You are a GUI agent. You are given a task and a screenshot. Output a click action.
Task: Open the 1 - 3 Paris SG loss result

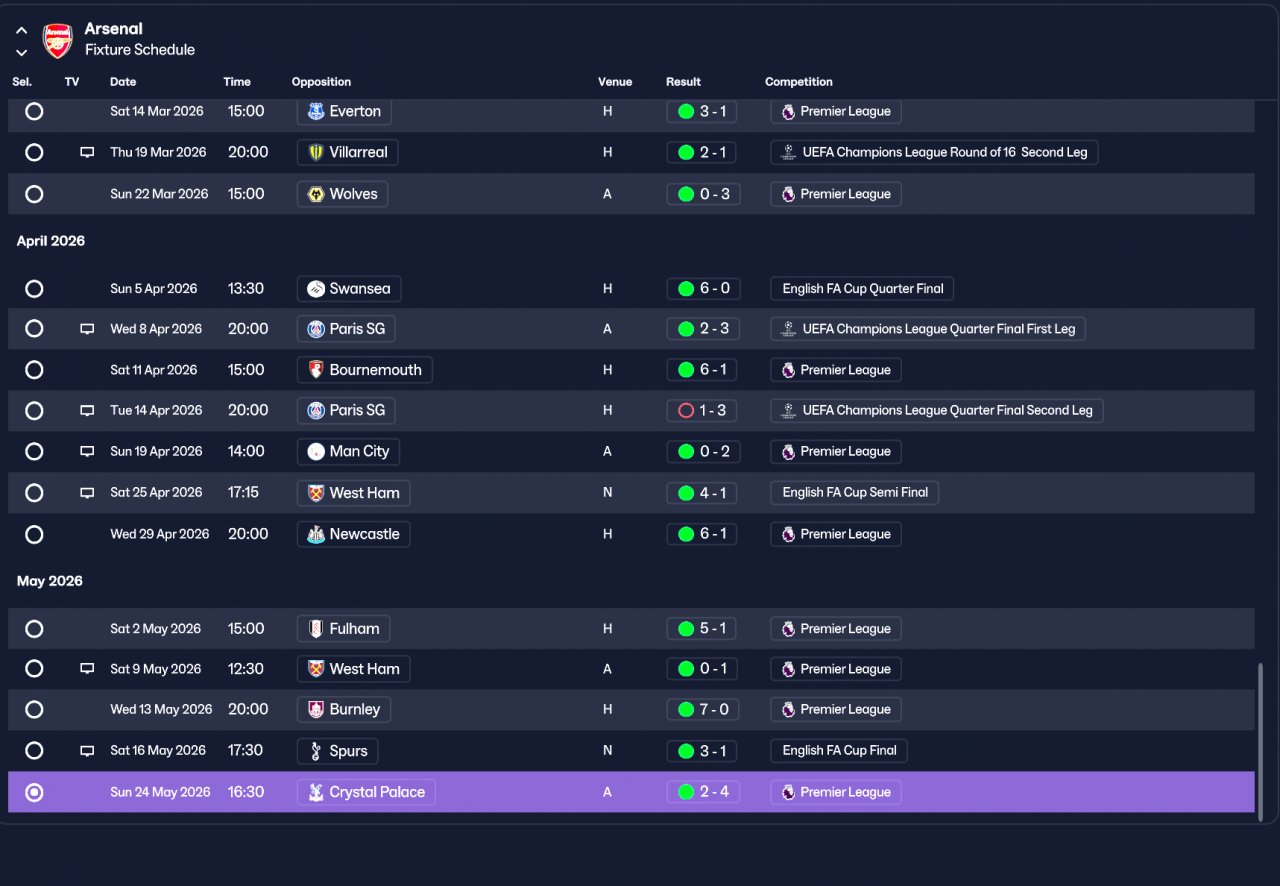pos(702,410)
